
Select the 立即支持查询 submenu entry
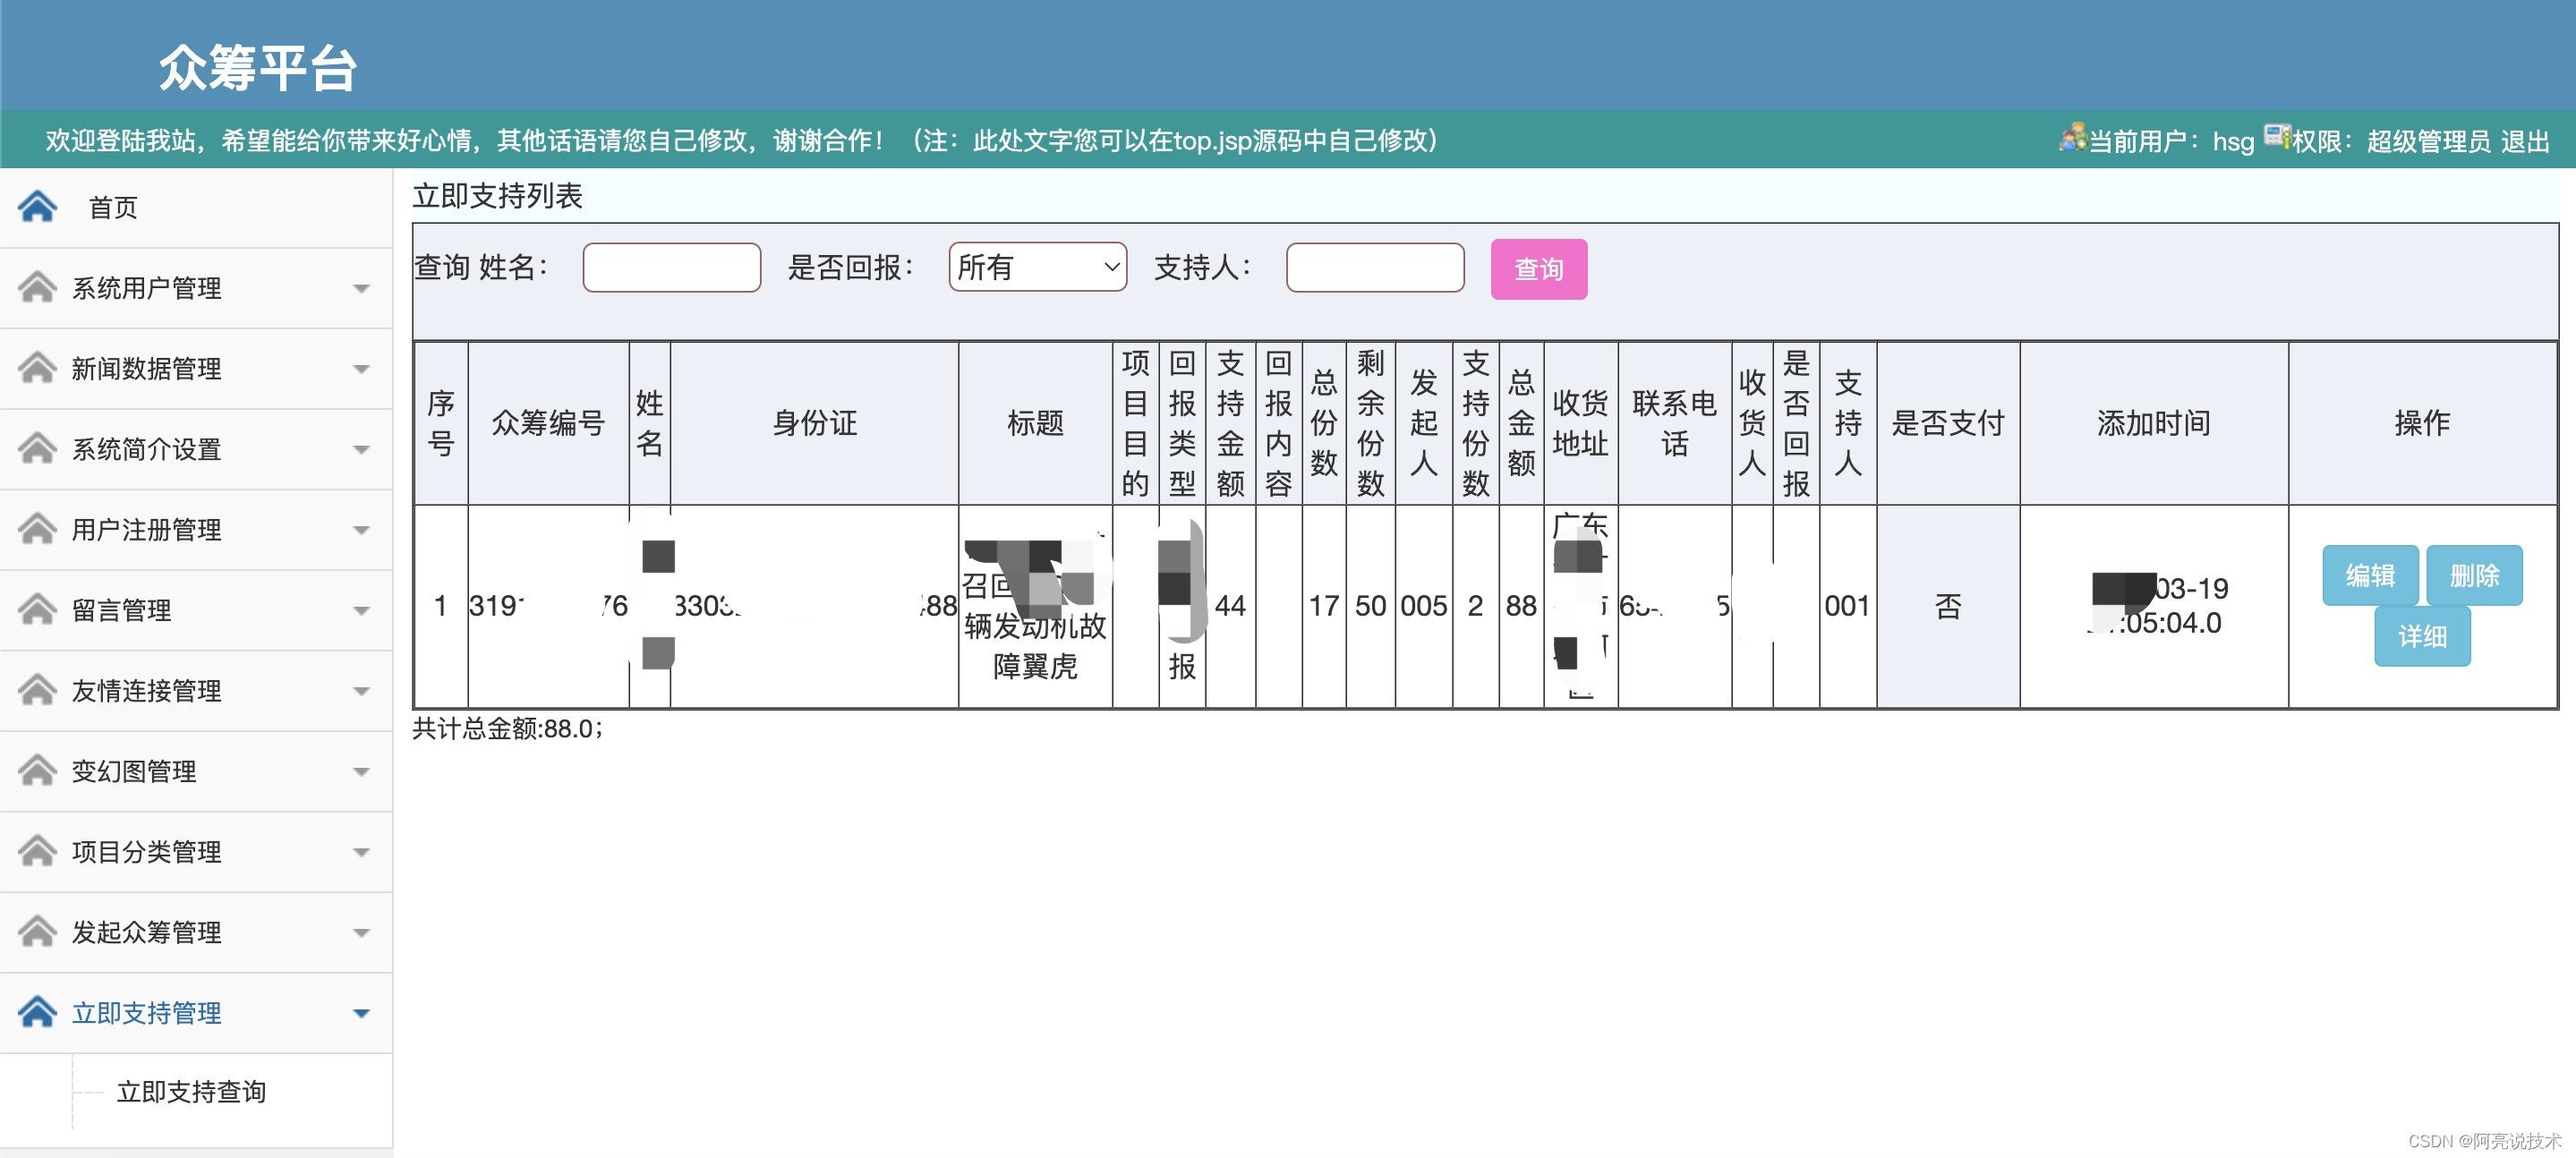pyautogui.click(x=191, y=1092)
